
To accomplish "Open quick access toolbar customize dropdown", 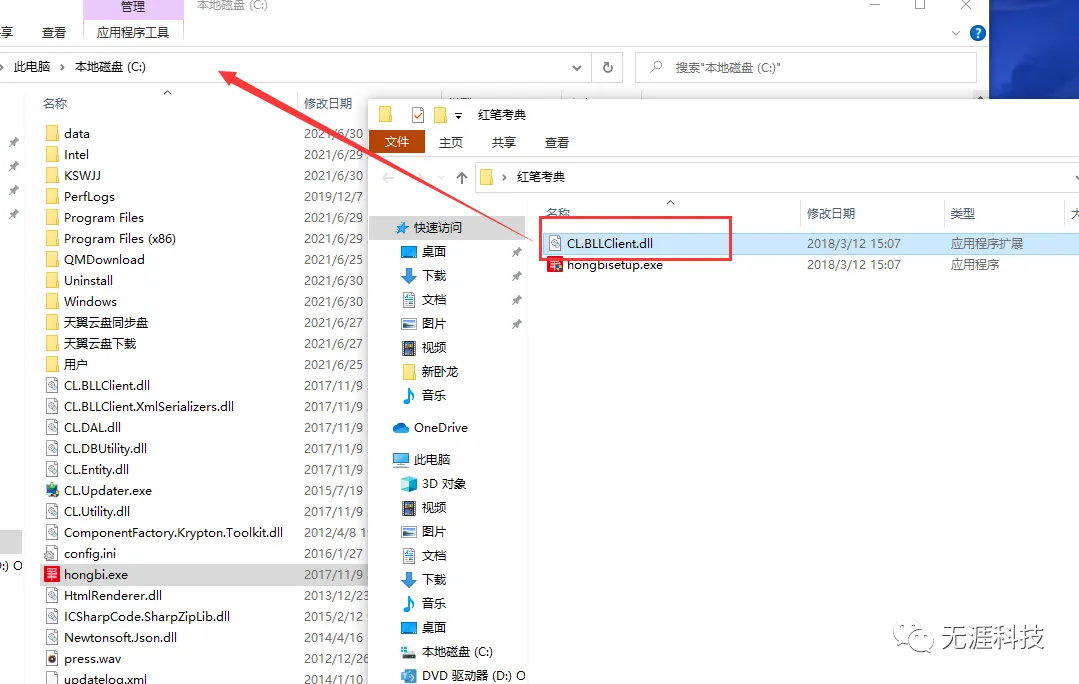I will coord(458,116).
